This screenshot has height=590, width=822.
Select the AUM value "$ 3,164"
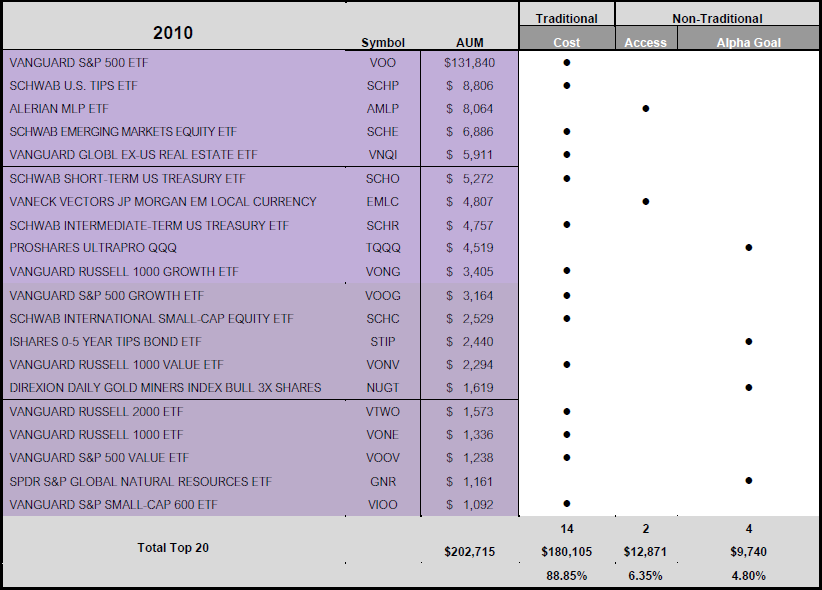pos(470,296)
